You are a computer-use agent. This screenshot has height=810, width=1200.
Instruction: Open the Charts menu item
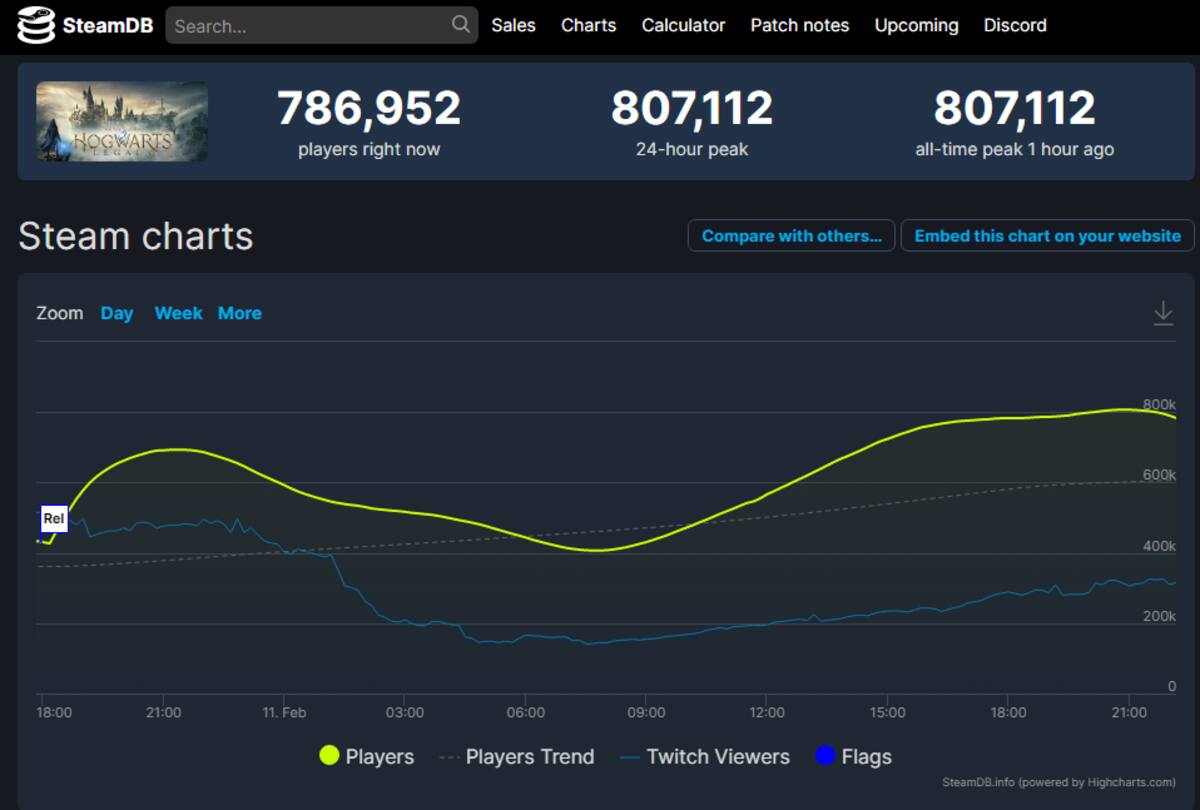pyautogui.click(x=588, y=25)
